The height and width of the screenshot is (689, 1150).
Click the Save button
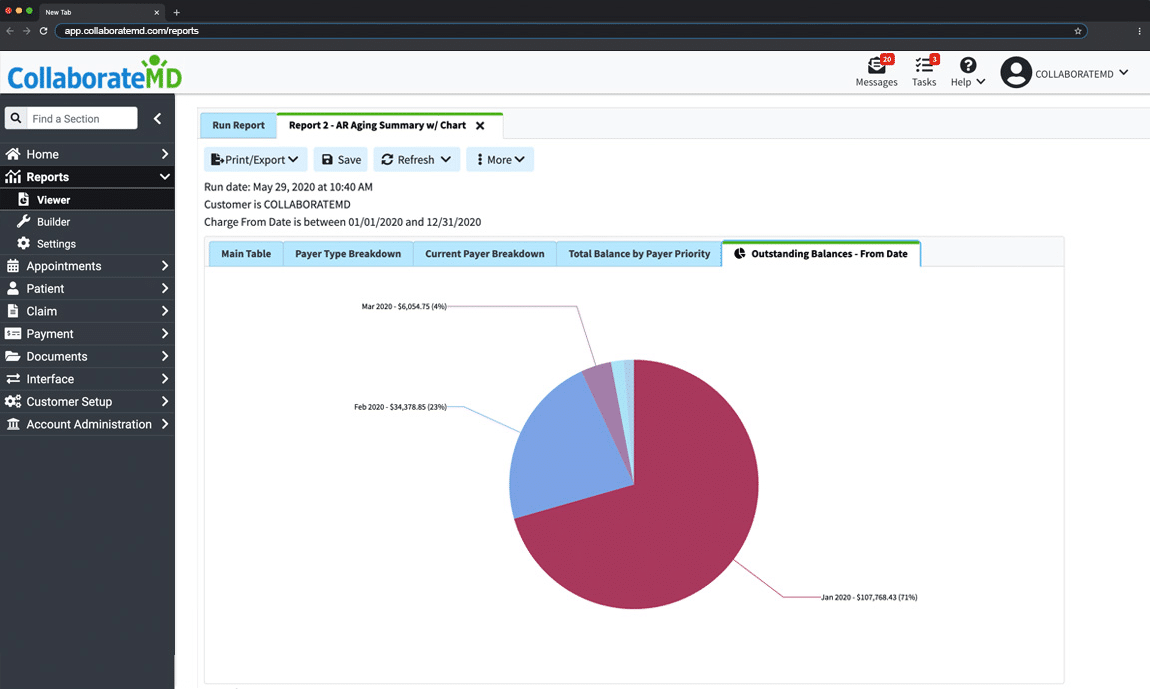[x=340, y=159]
